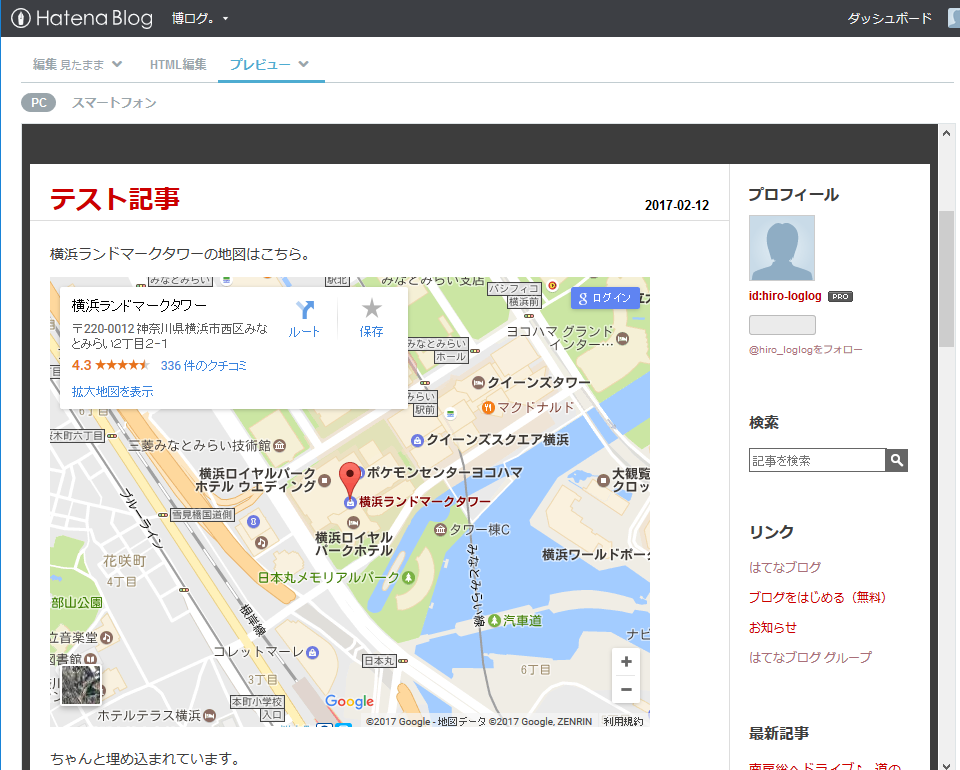Image resolution: width=960 pixels, height=770 pixels.
Task: Click the タワー棟C marker icon
Action: click(x=440, y=529)
